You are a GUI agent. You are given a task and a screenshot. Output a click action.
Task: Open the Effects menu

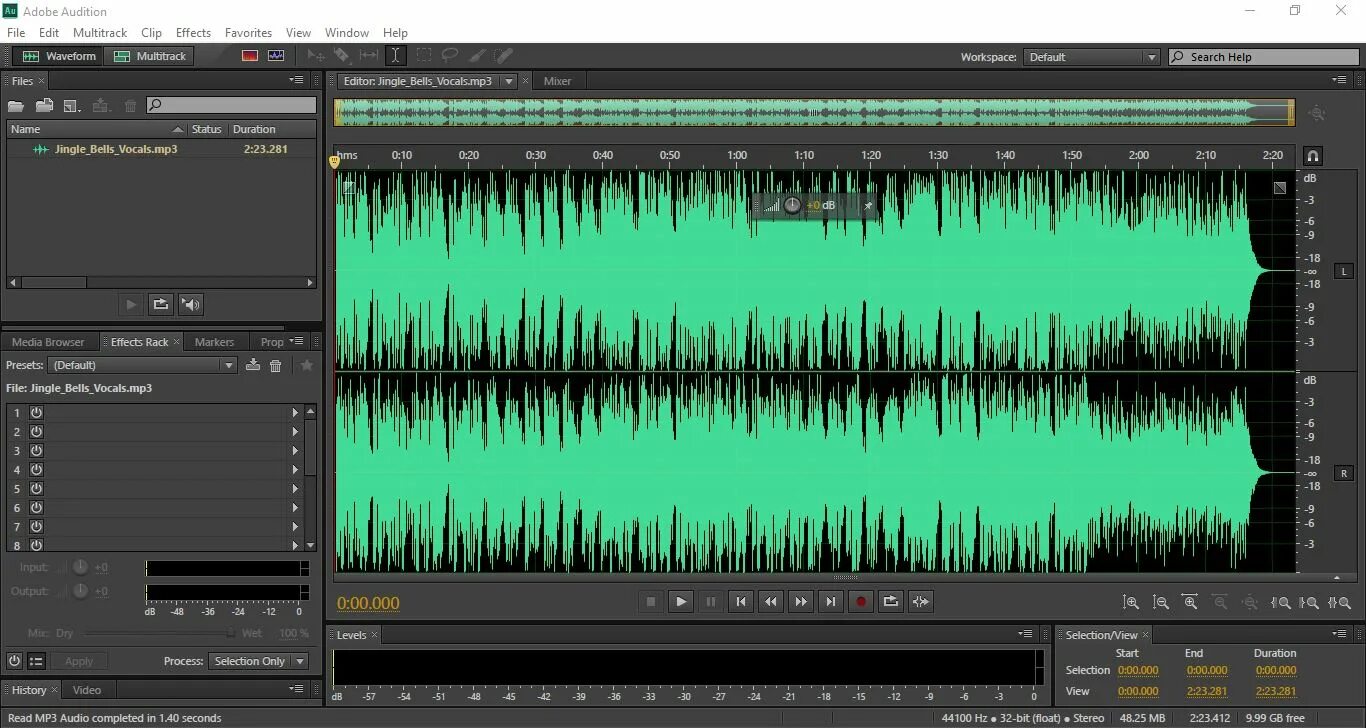tap(193, 32)
